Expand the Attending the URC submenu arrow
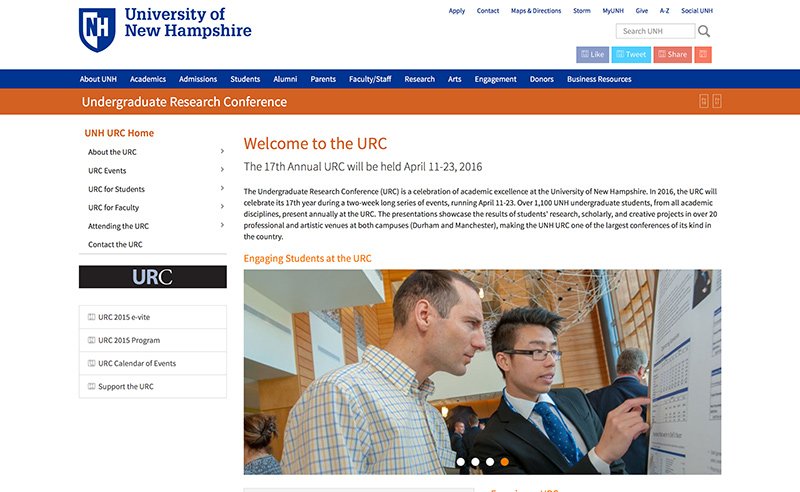The width and height of the screenshot is (800, 492). (222, 225)
